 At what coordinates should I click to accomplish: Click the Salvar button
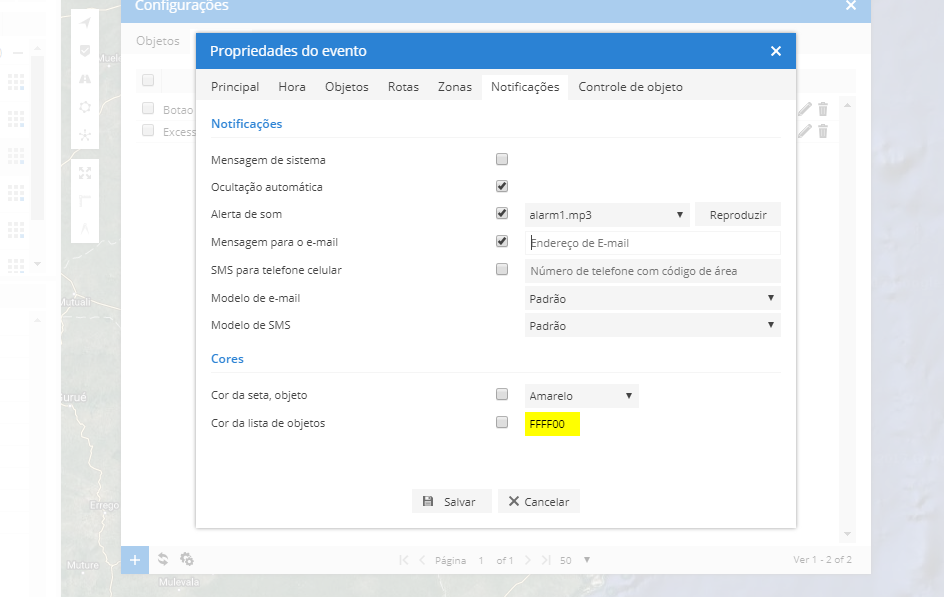(x=451, y=502)
